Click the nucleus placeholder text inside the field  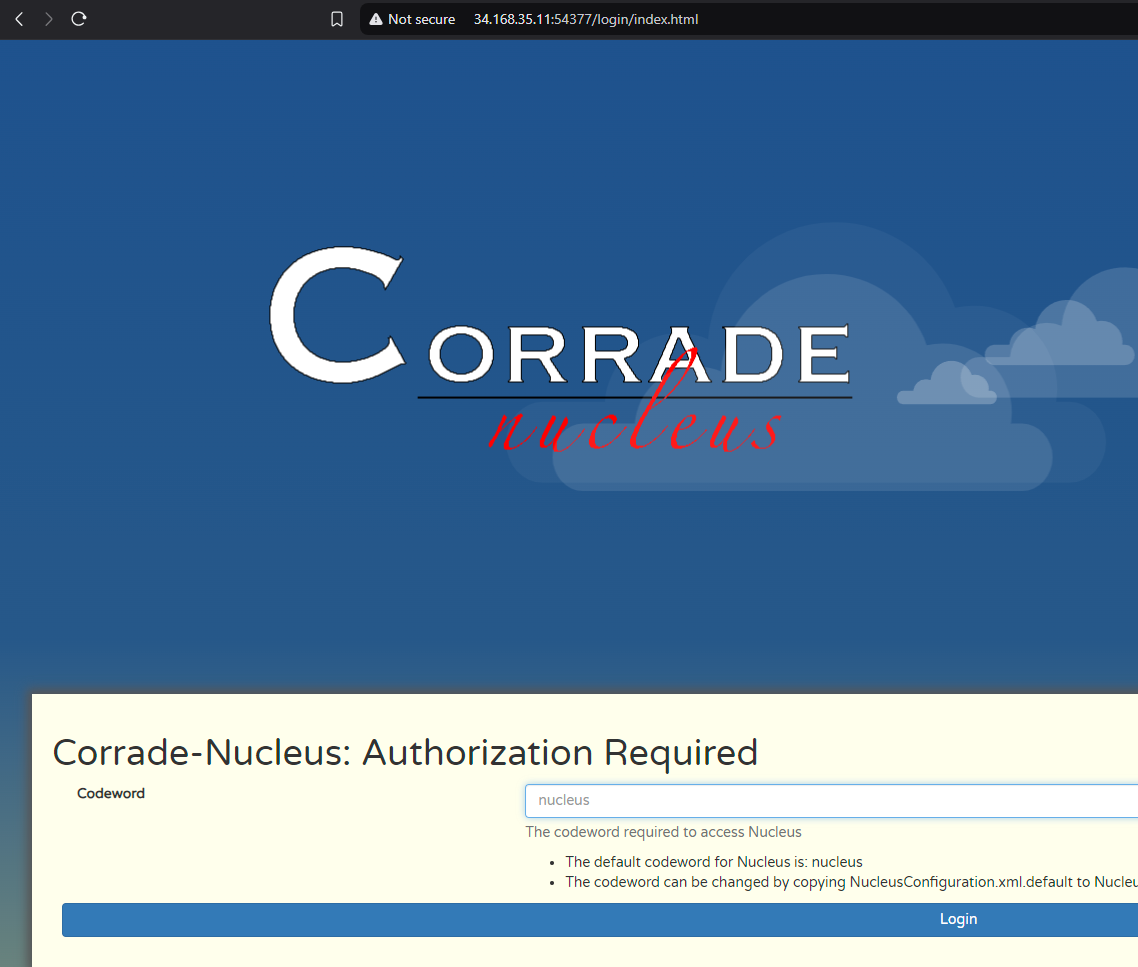coord(562,800)
